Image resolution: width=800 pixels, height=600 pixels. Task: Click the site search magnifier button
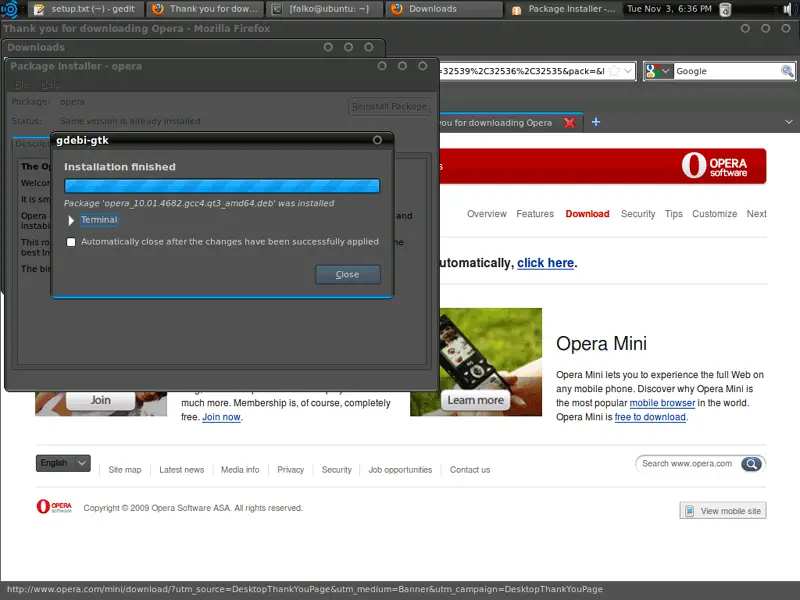point(752,464)
